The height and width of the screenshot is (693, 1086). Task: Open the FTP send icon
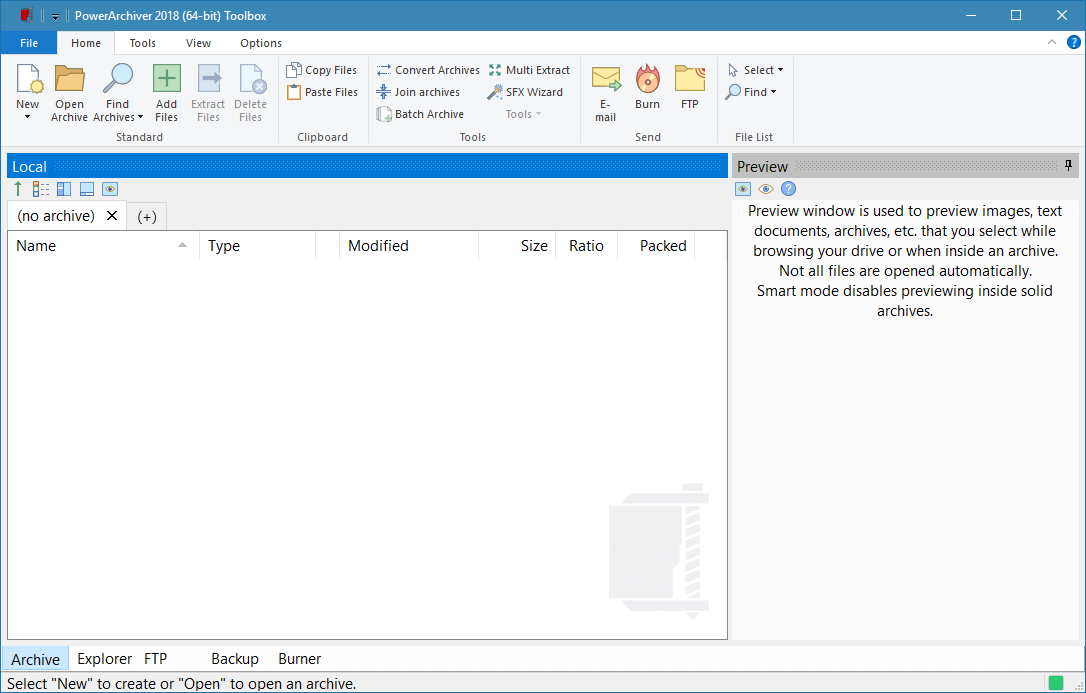pyautogui.click(x=690, y=79)
